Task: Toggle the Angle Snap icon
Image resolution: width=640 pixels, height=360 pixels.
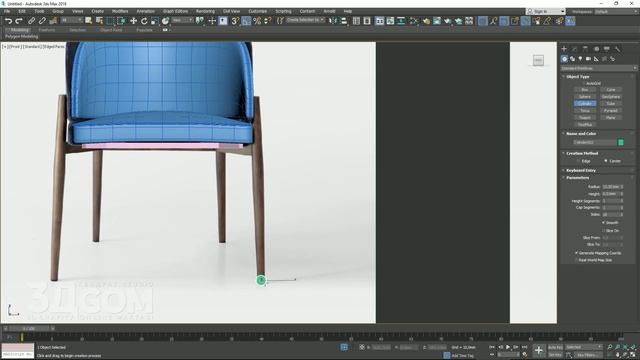Action: (x=246, y=20)
